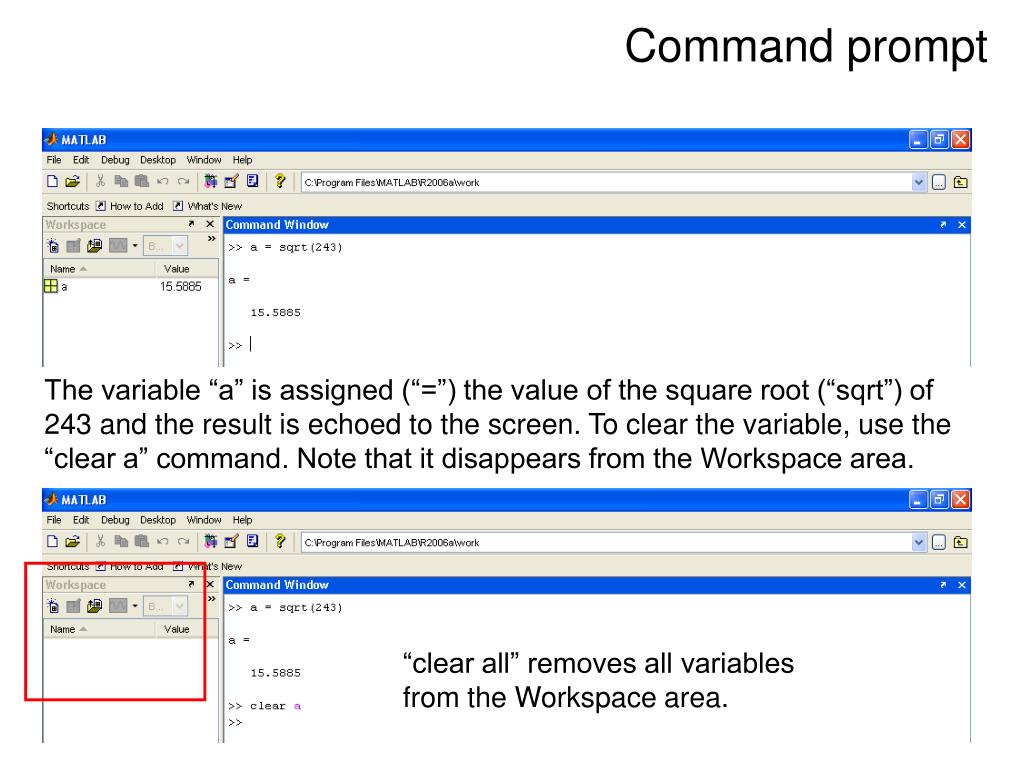Open GUIDE icon in lower MATLAB toolbar

[231, 541]
